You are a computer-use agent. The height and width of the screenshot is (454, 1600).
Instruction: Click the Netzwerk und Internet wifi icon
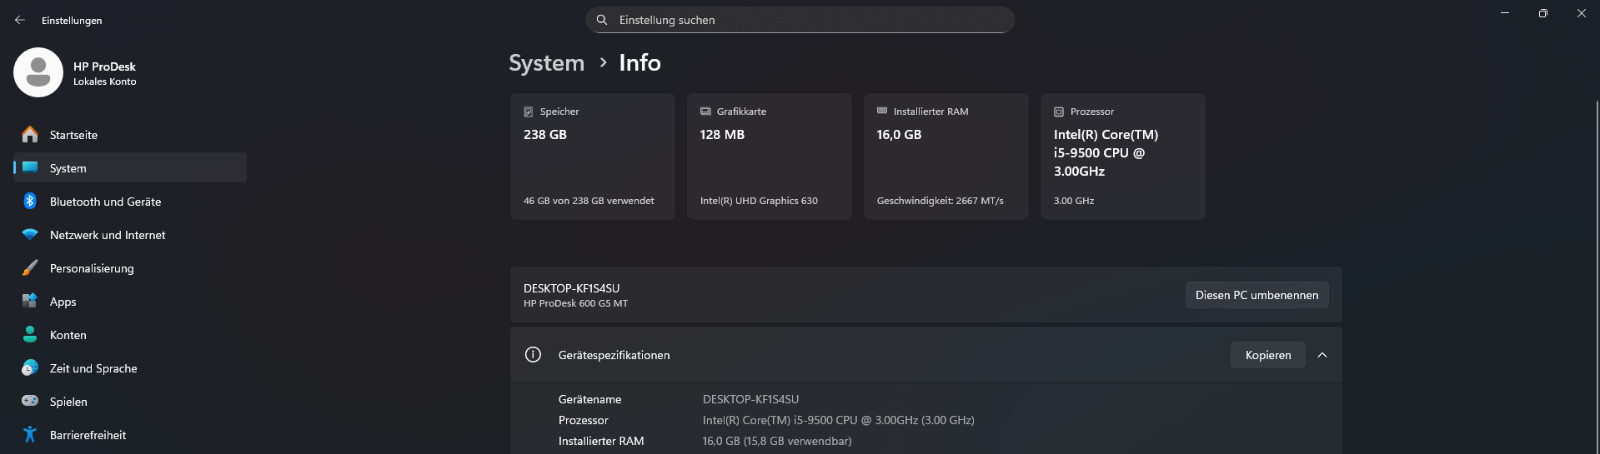[x=30, y=235]
